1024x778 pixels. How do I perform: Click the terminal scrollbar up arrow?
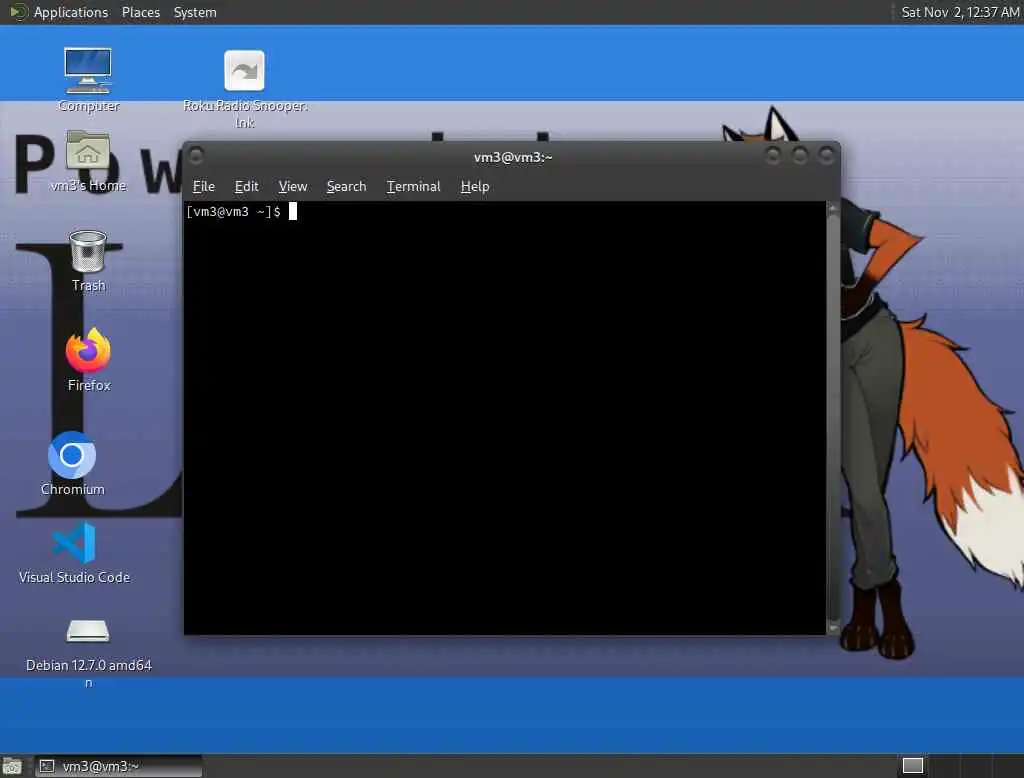pyautogui.click(x=833, y=208)
